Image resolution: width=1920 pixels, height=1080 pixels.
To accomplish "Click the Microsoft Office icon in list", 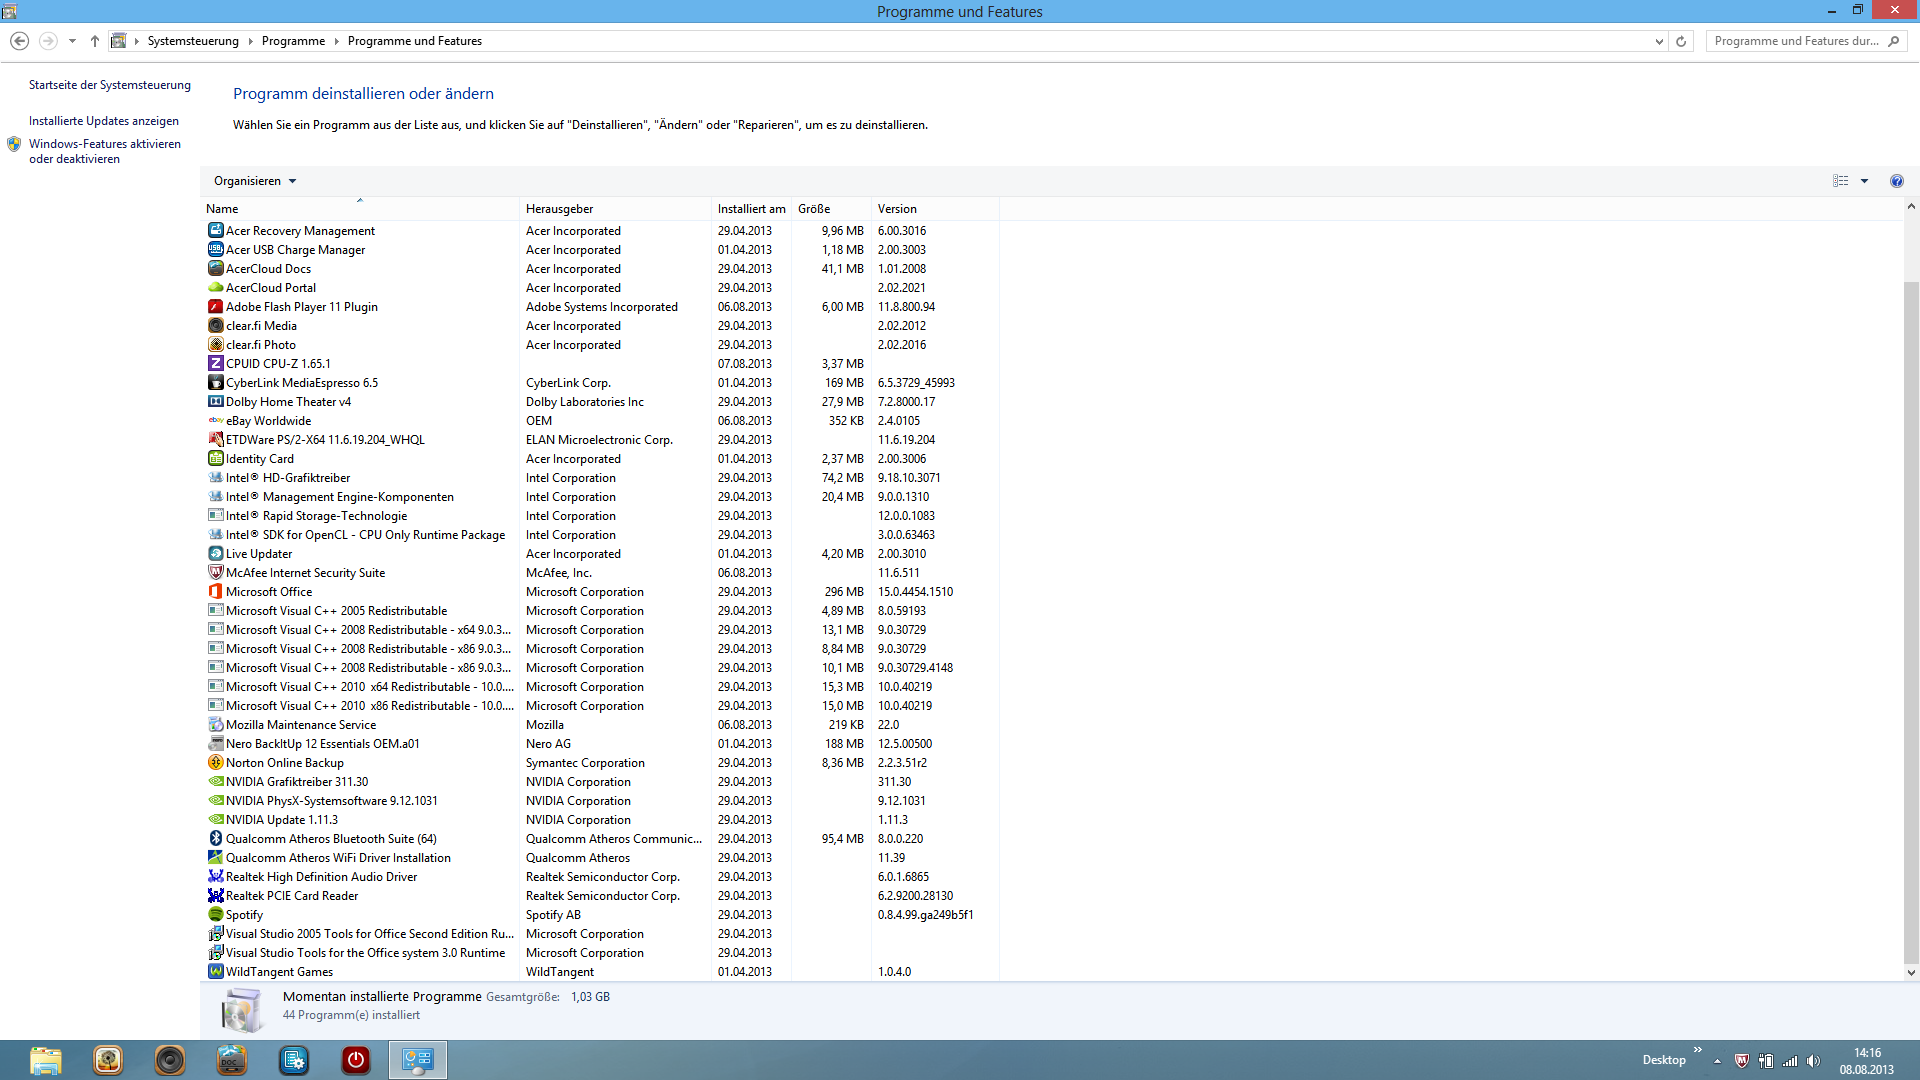I will coord(215,592).
